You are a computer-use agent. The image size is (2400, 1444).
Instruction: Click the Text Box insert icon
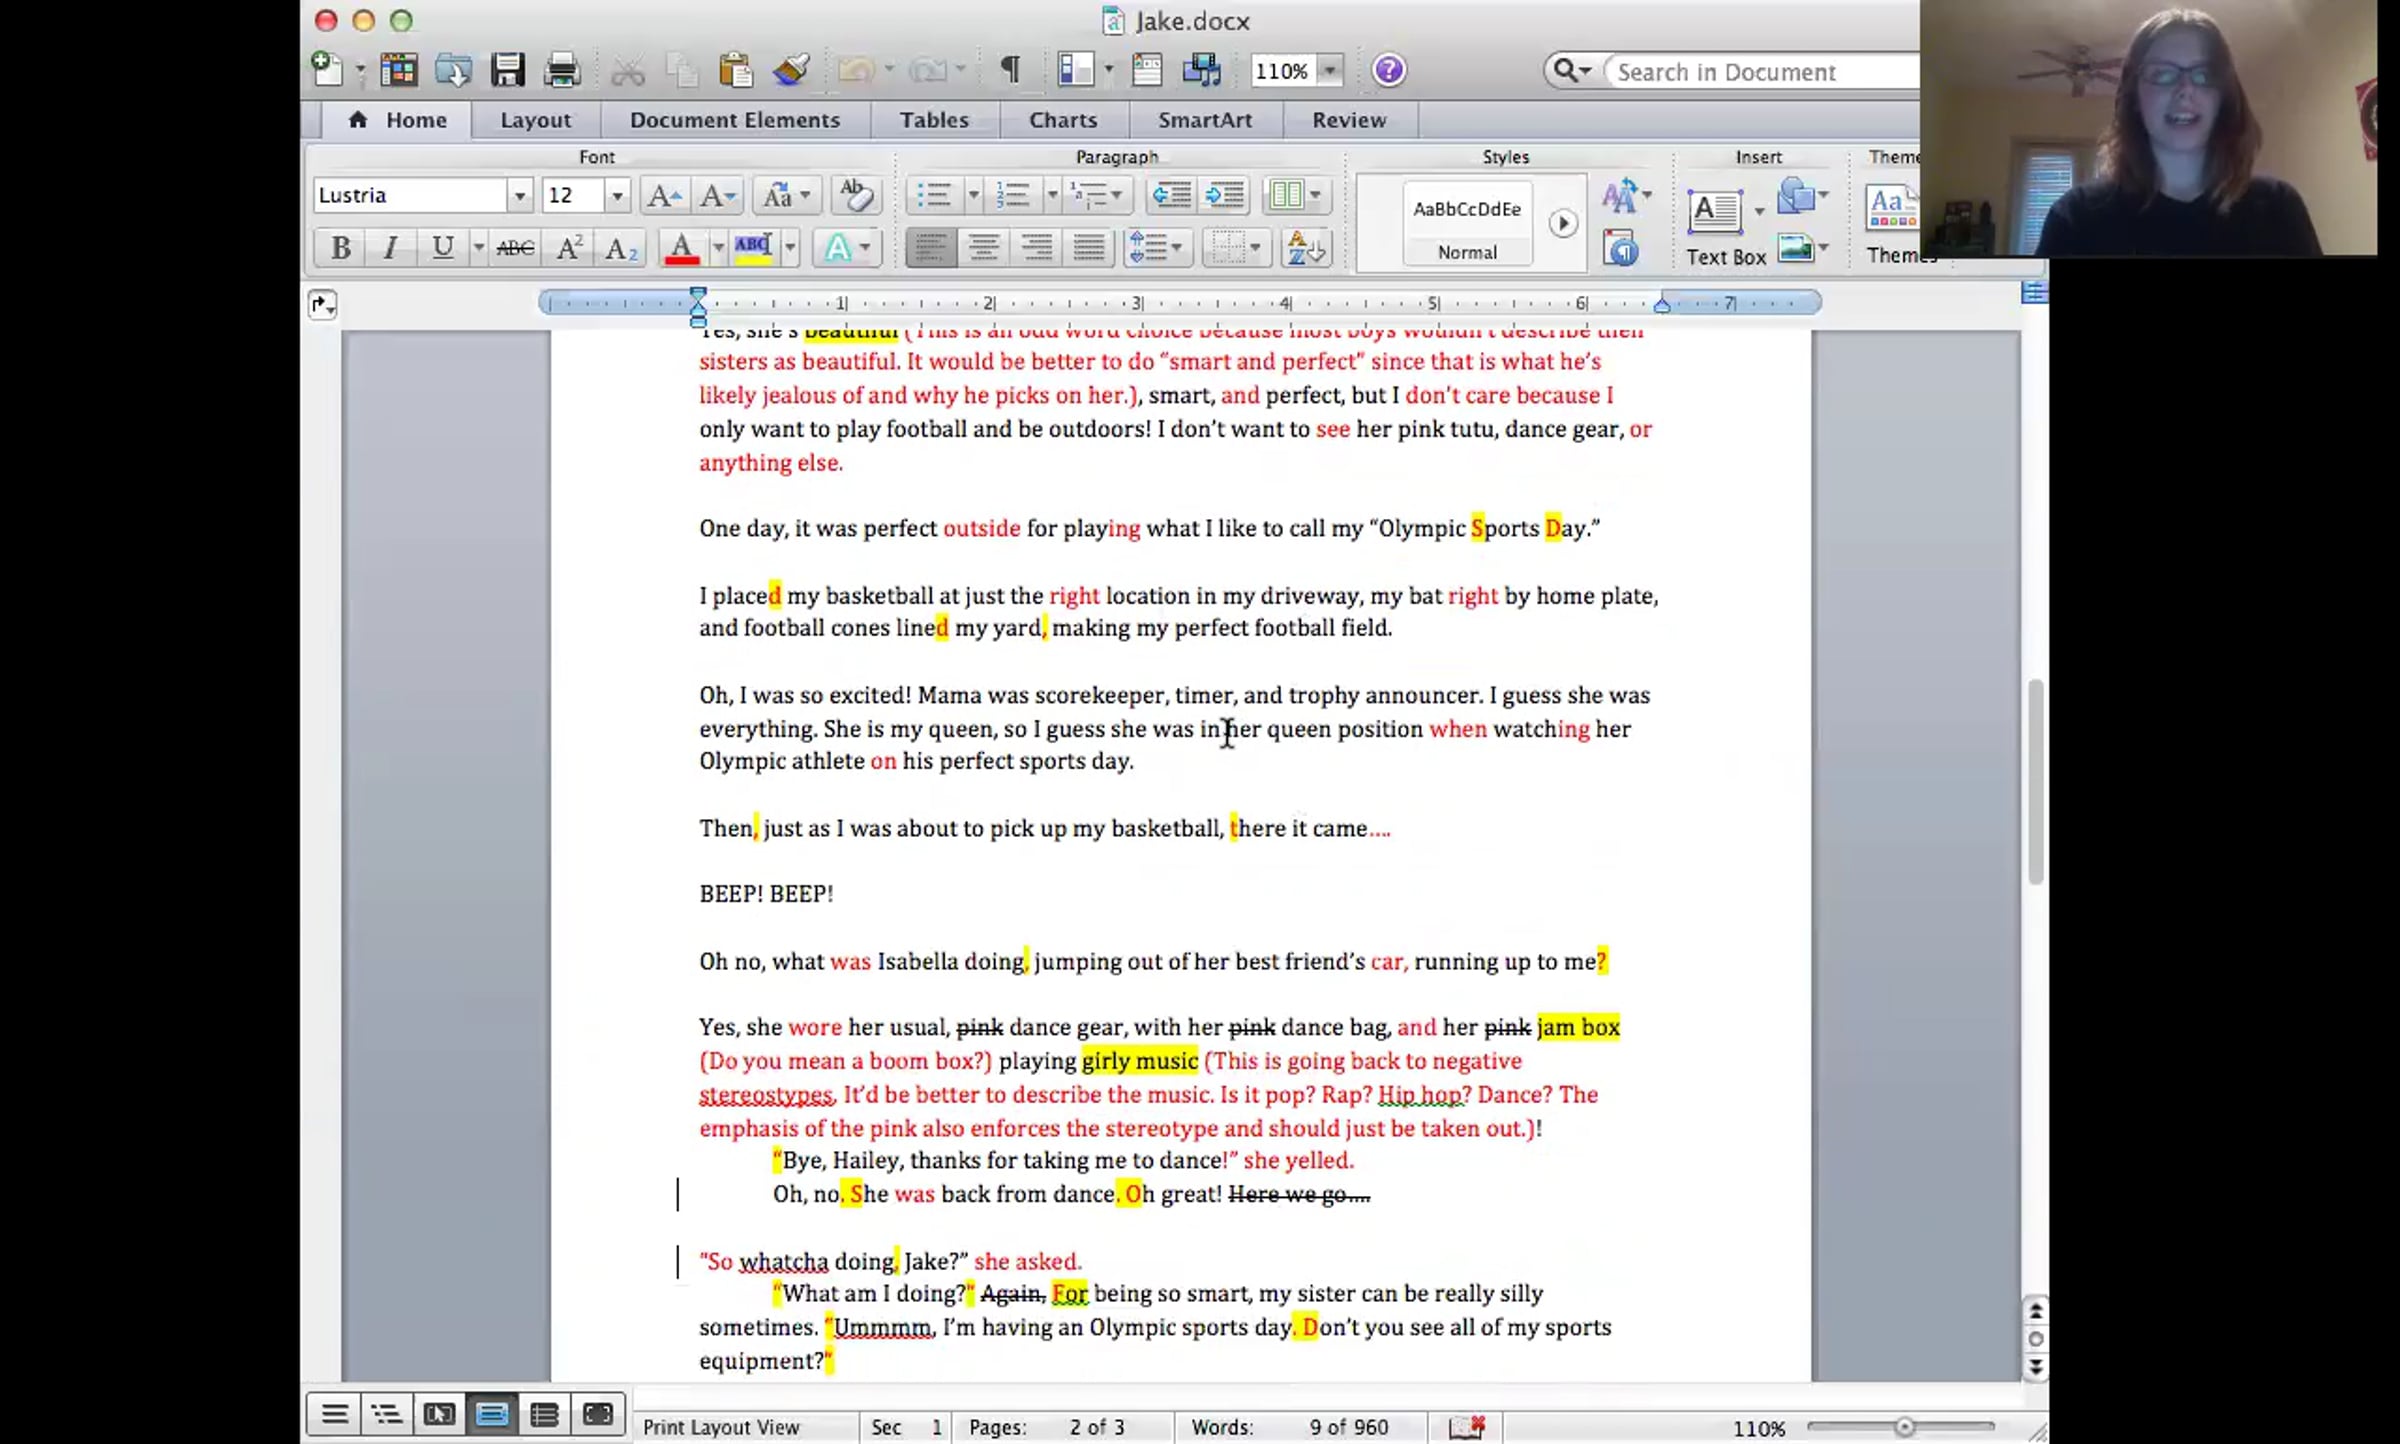pyautogui.click(x=1716, y=212)
